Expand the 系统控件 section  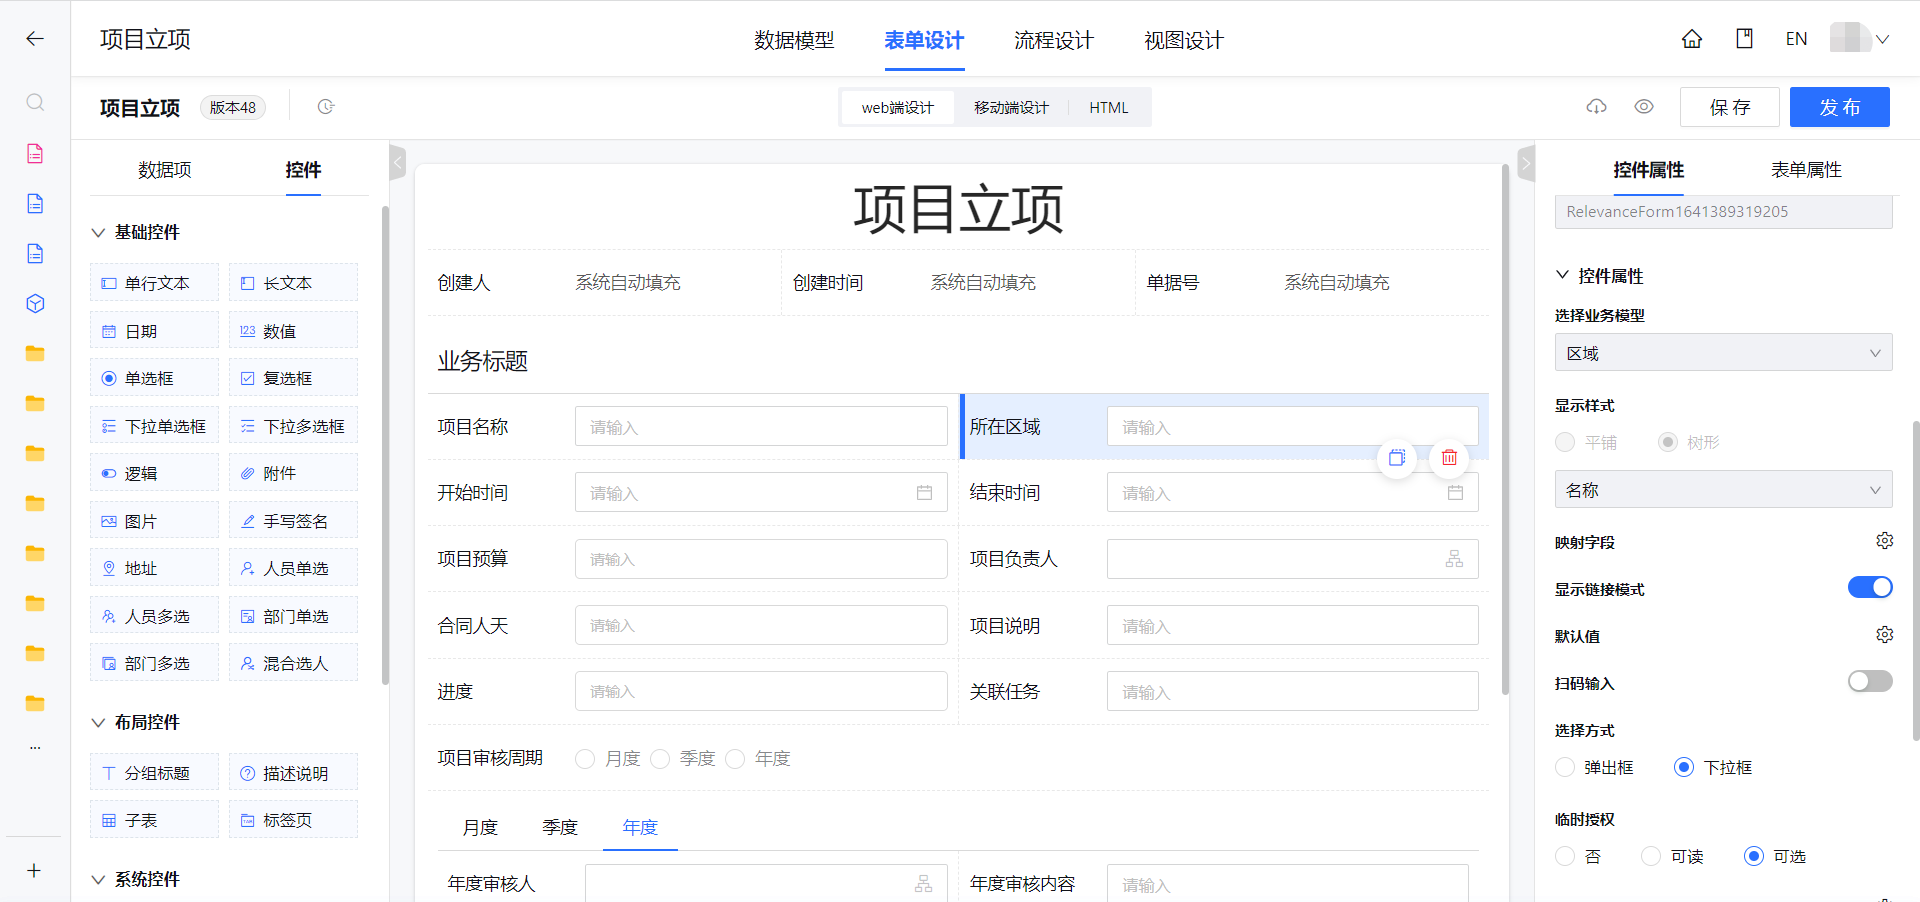(98, 880)
